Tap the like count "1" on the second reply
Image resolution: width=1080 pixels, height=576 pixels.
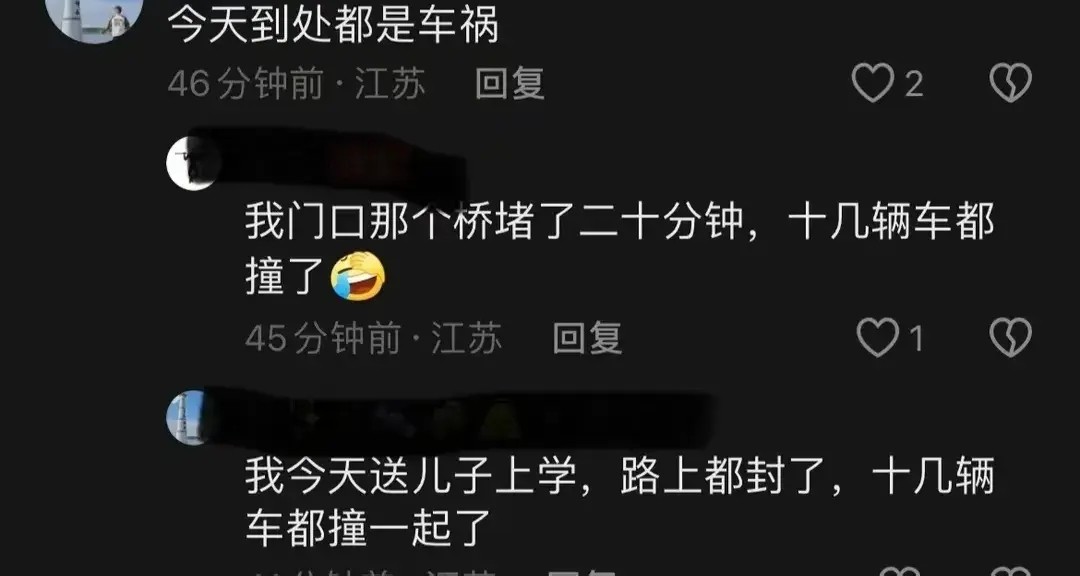pyautogui.click(x=915, y=338)
